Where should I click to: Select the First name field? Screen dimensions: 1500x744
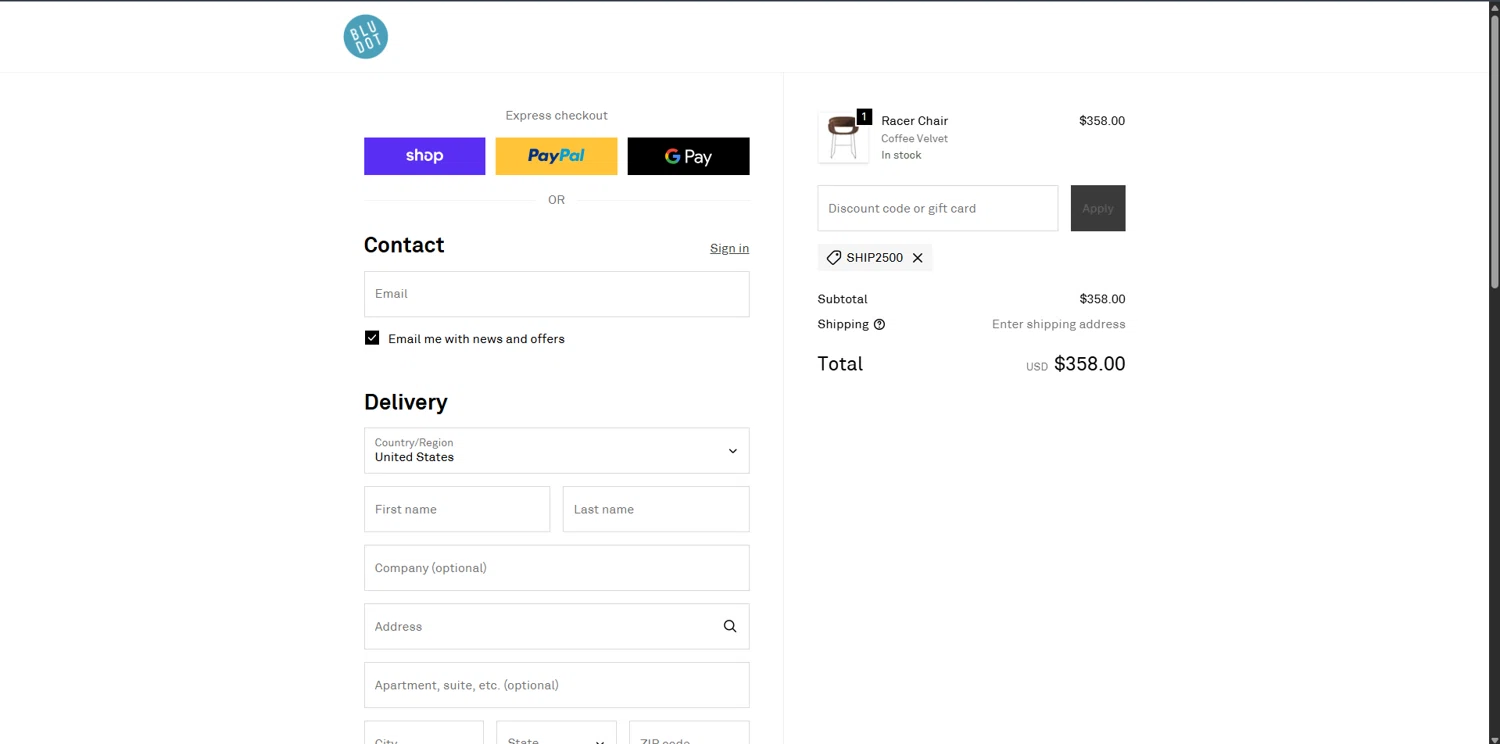457,509
